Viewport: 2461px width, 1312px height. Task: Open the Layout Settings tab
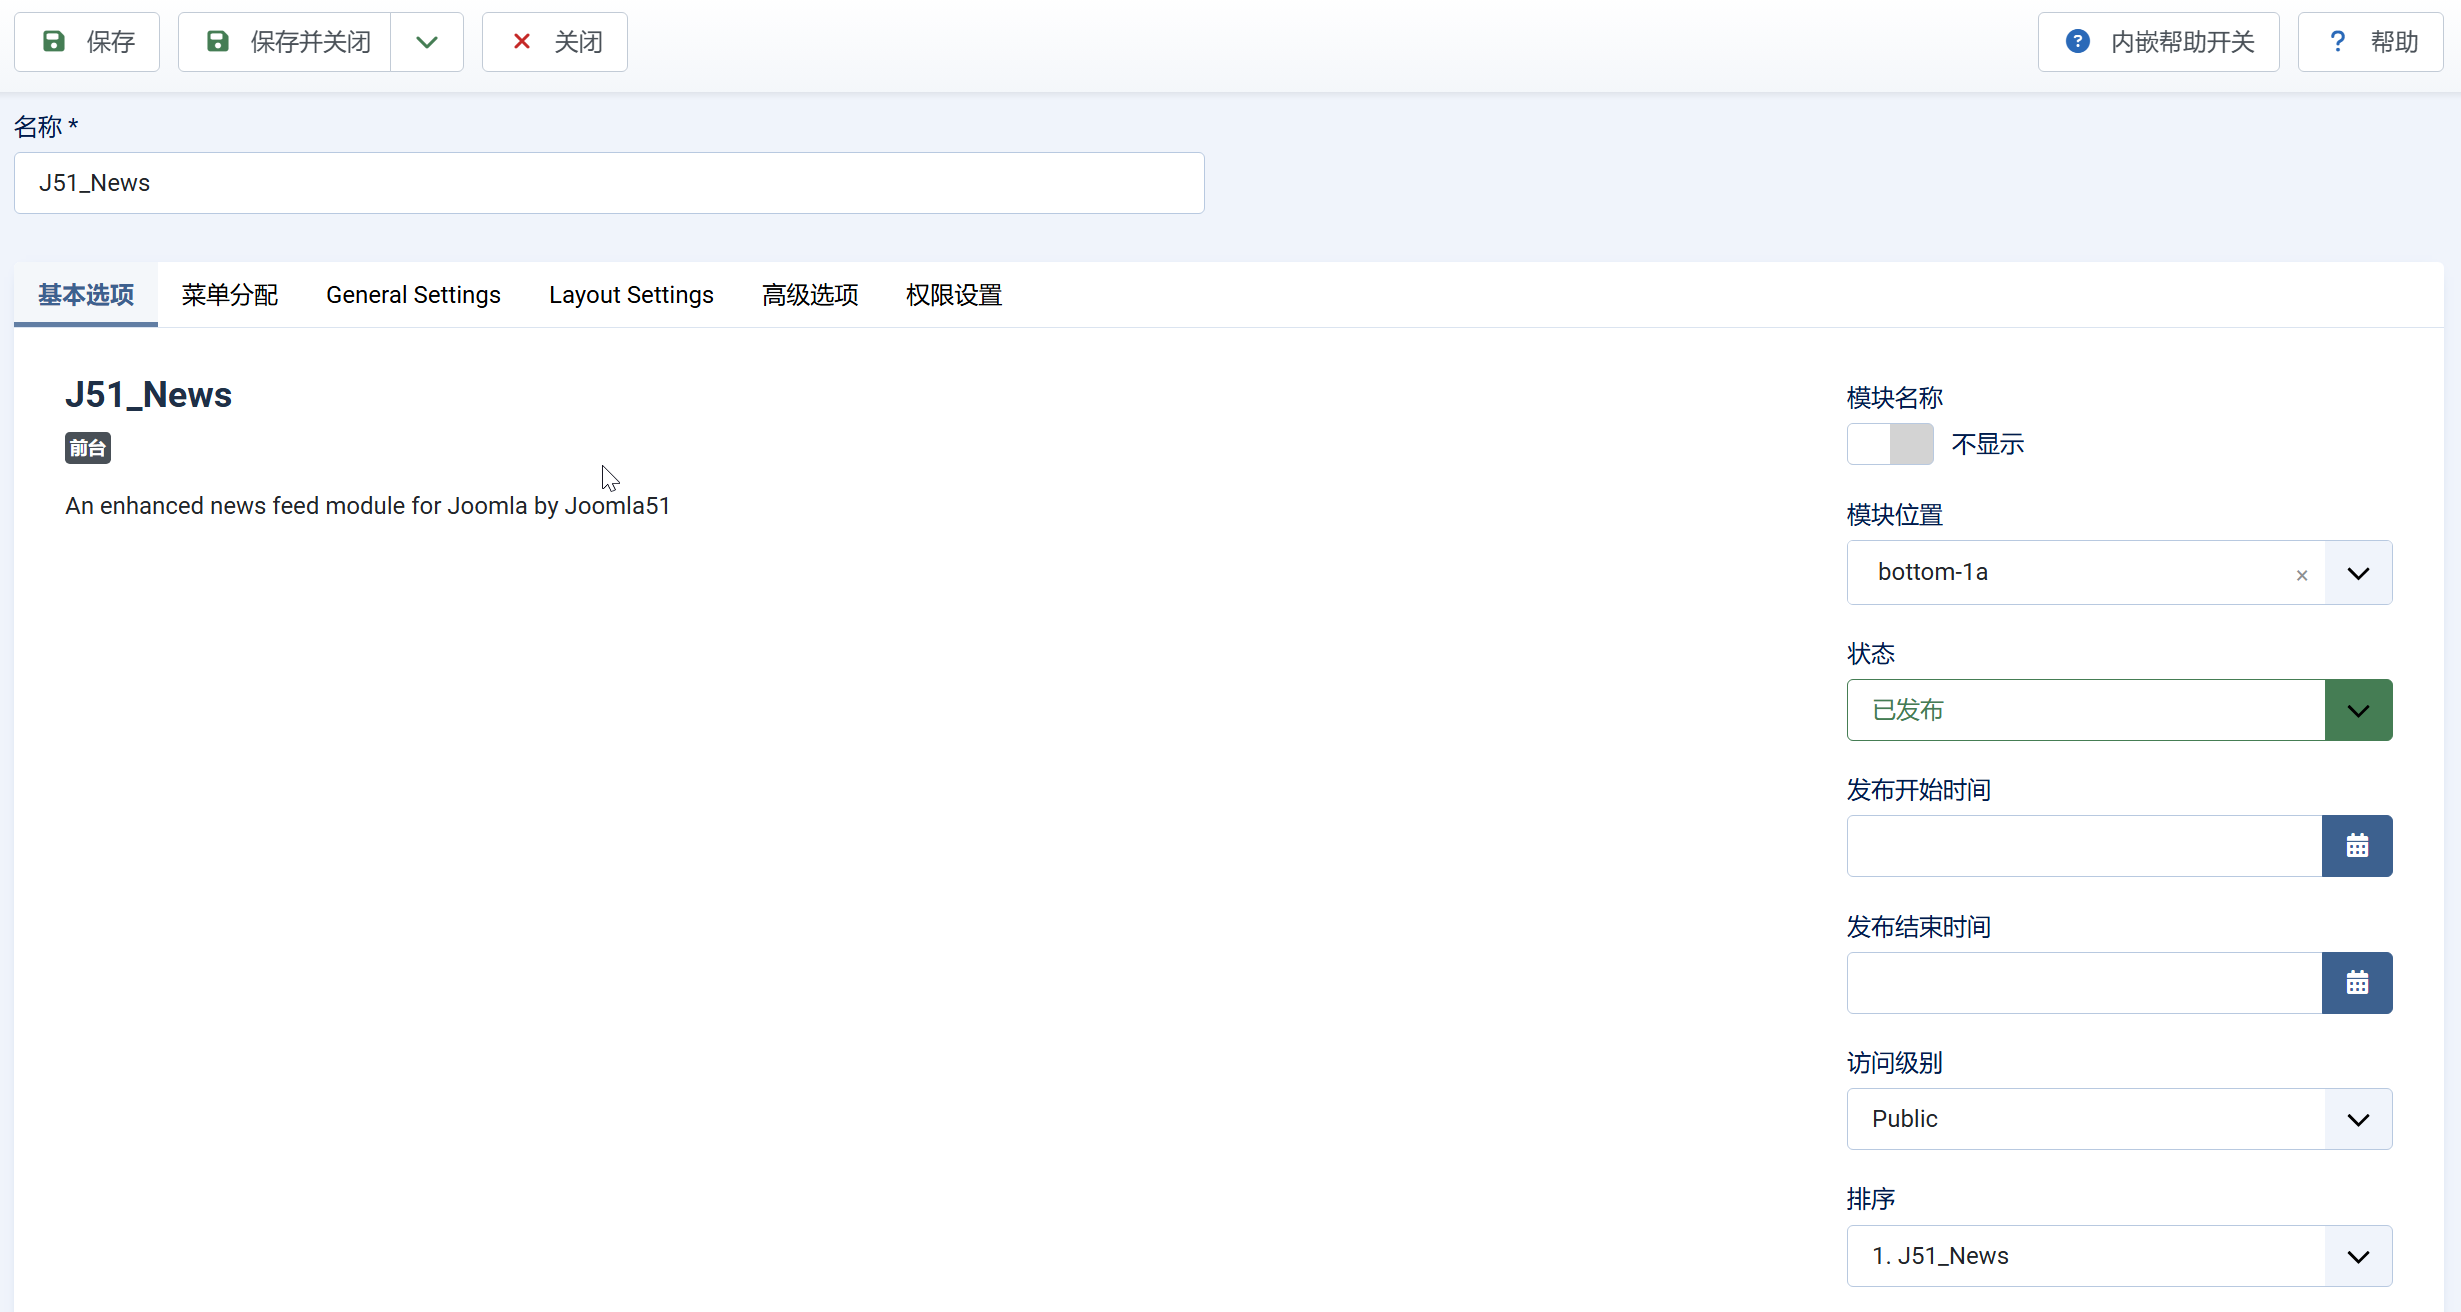pyautogui.click(x=631, y=295)
